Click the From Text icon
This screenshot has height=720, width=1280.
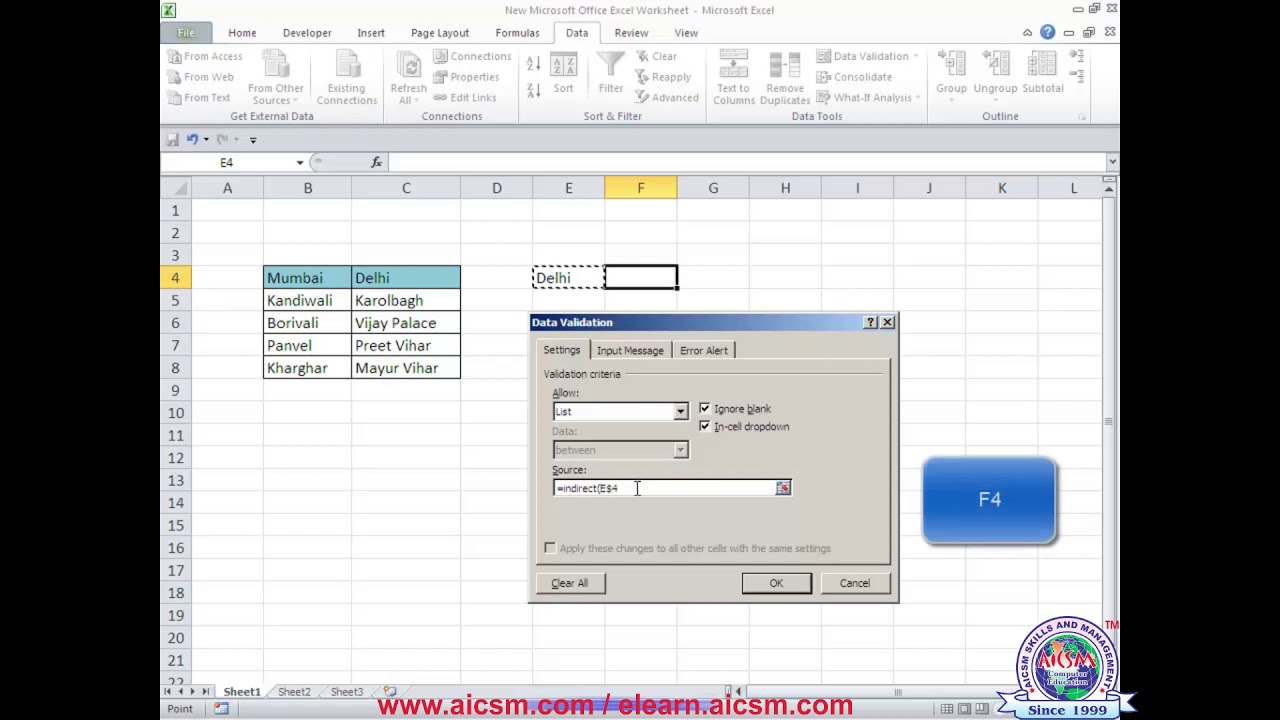(x=174, y=98)
